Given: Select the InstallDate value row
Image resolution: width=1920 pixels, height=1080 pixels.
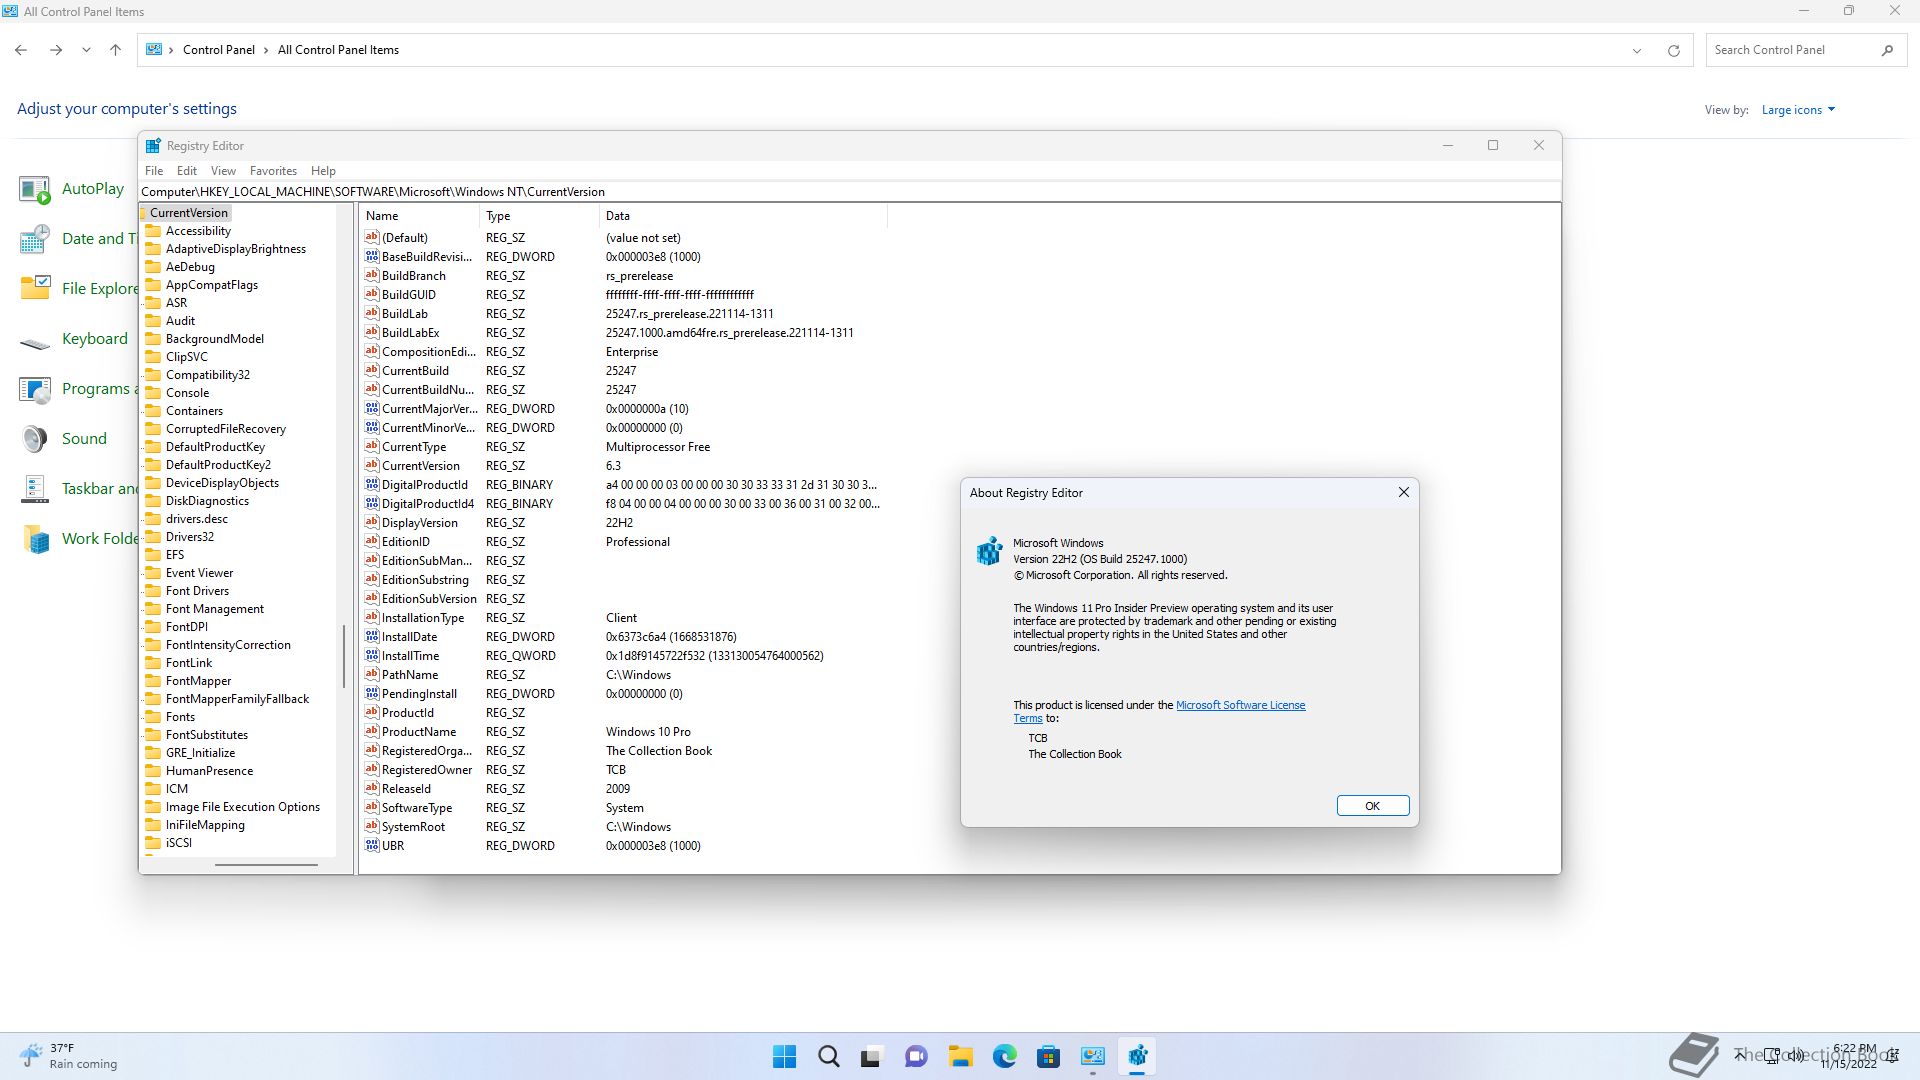Looking at the screenshot, I should (622, 637).
